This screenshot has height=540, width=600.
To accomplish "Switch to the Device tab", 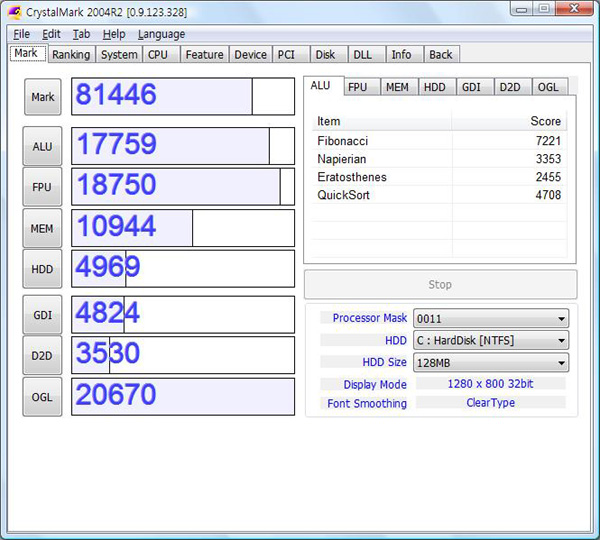I will pos(251,55).
